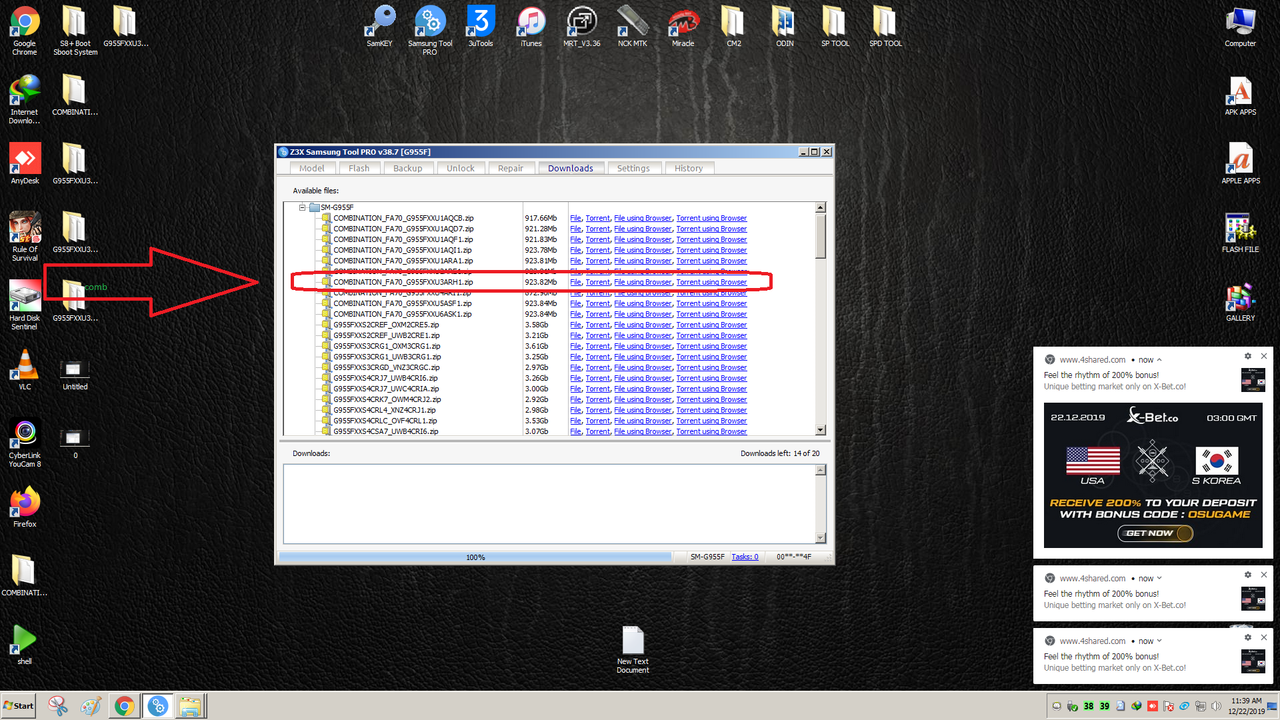Viewport: 1280px width, 720px height.
Task: Open Snipping Tool from the taskbar
Action: (x=58, y=706)
